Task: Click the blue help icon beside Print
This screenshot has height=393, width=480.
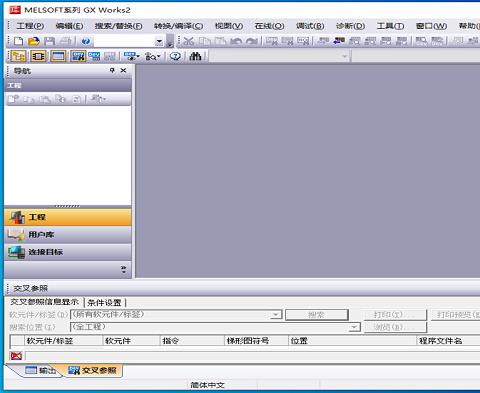Action: click(x=86, y=41)
